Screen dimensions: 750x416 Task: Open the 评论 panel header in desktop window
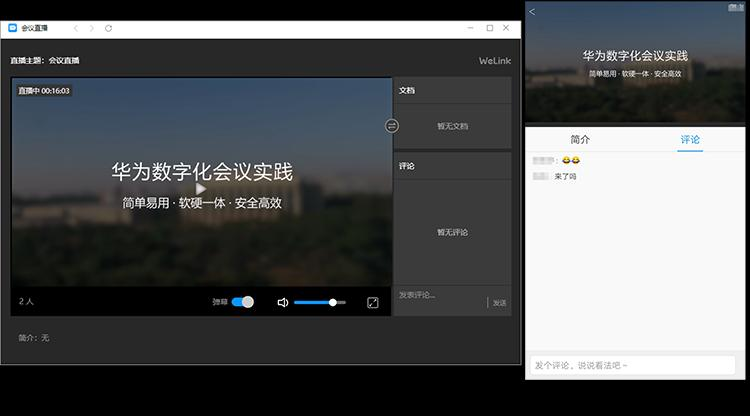pos(452,166)
